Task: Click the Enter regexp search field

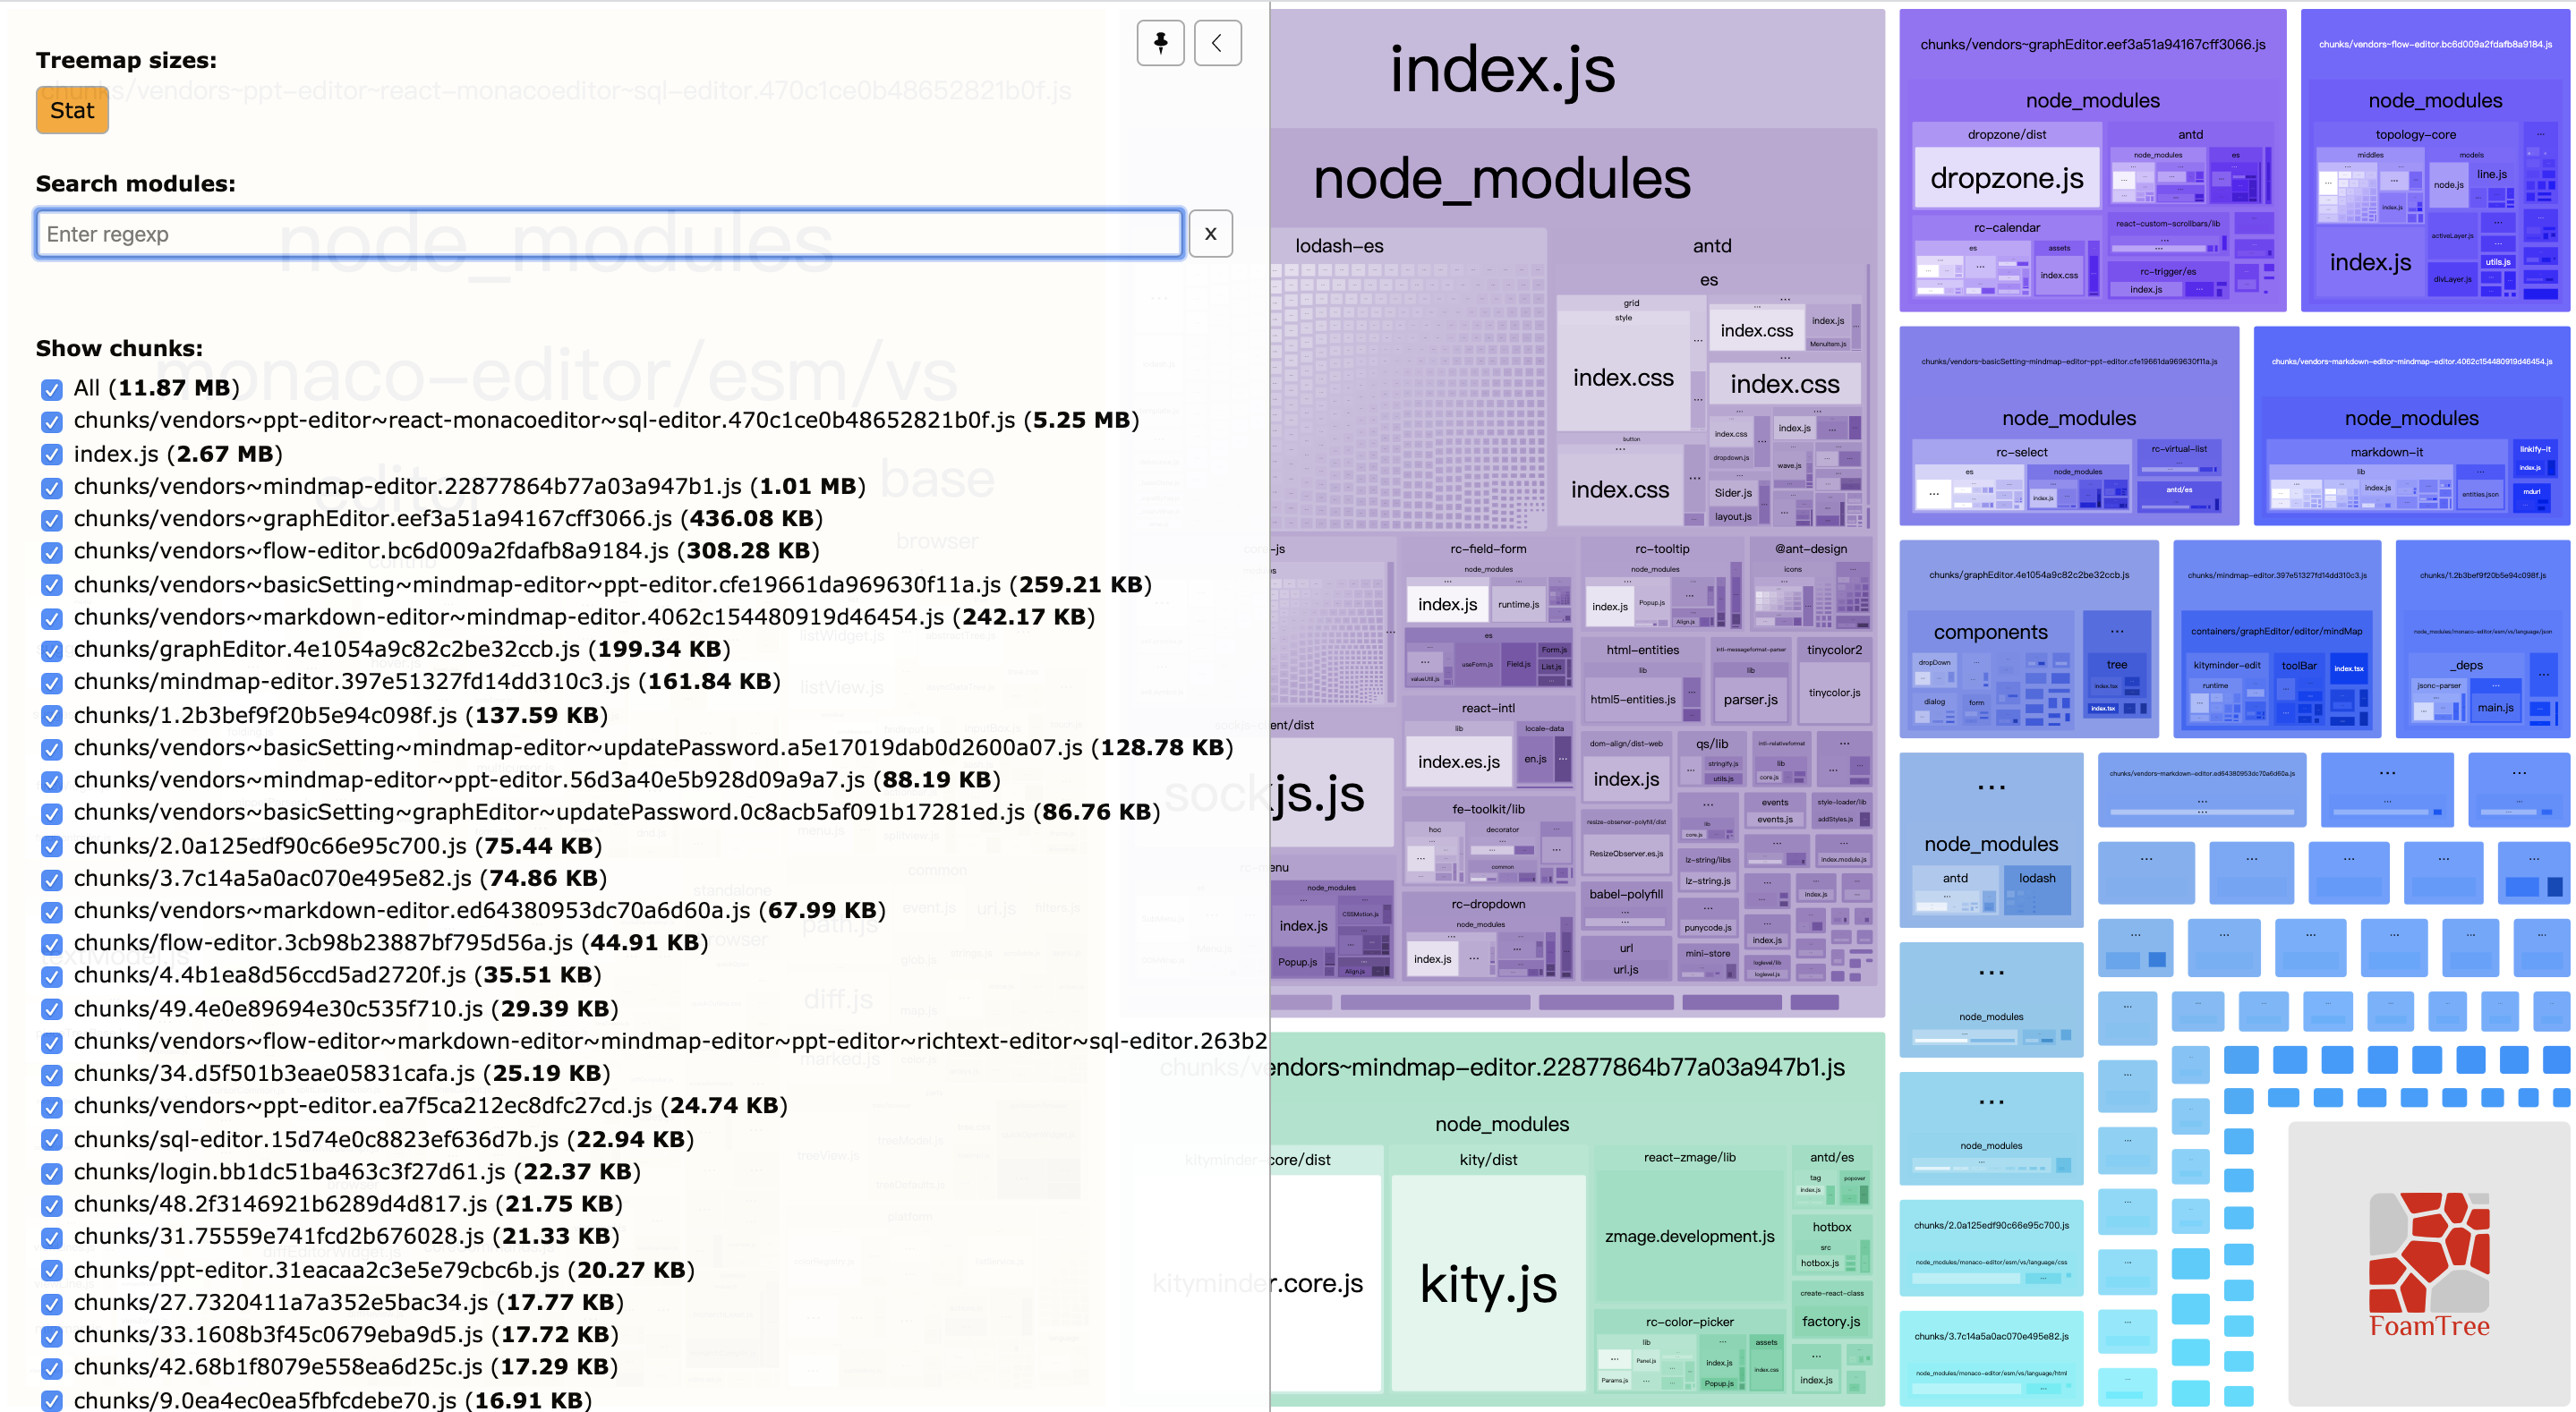Action: coord(608,234)
